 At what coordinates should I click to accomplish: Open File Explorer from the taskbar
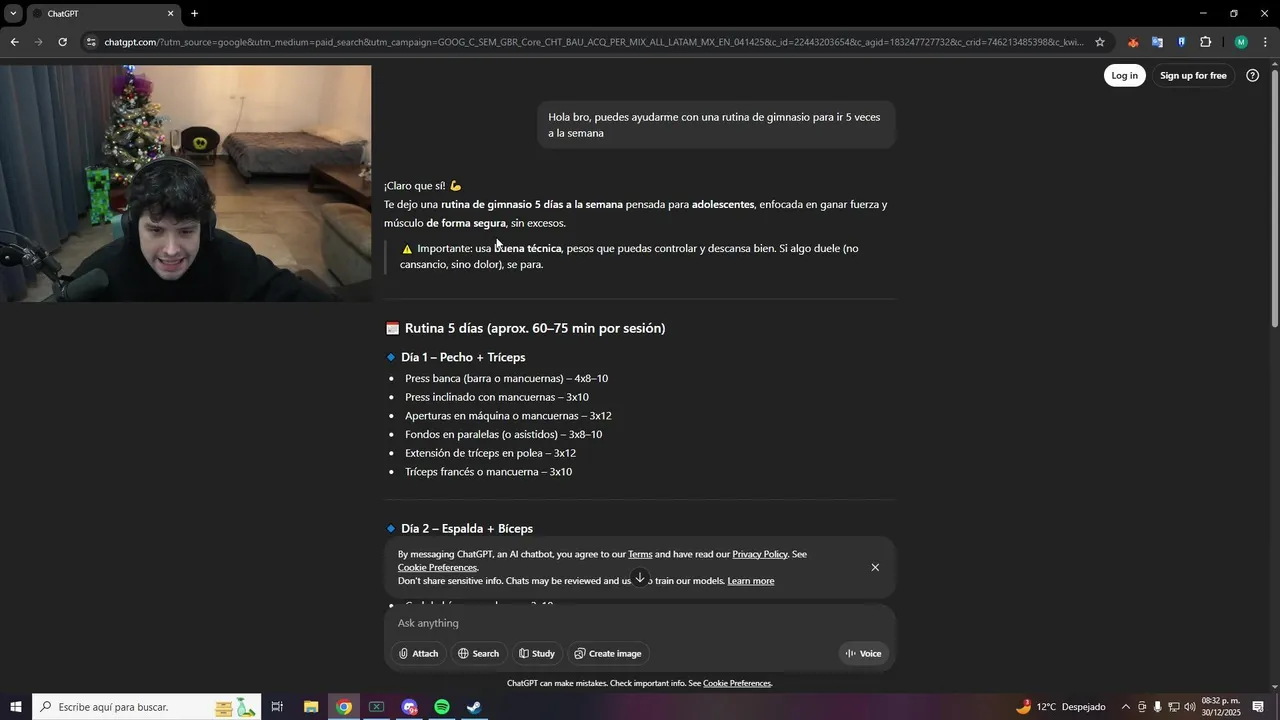pos(311,707)
